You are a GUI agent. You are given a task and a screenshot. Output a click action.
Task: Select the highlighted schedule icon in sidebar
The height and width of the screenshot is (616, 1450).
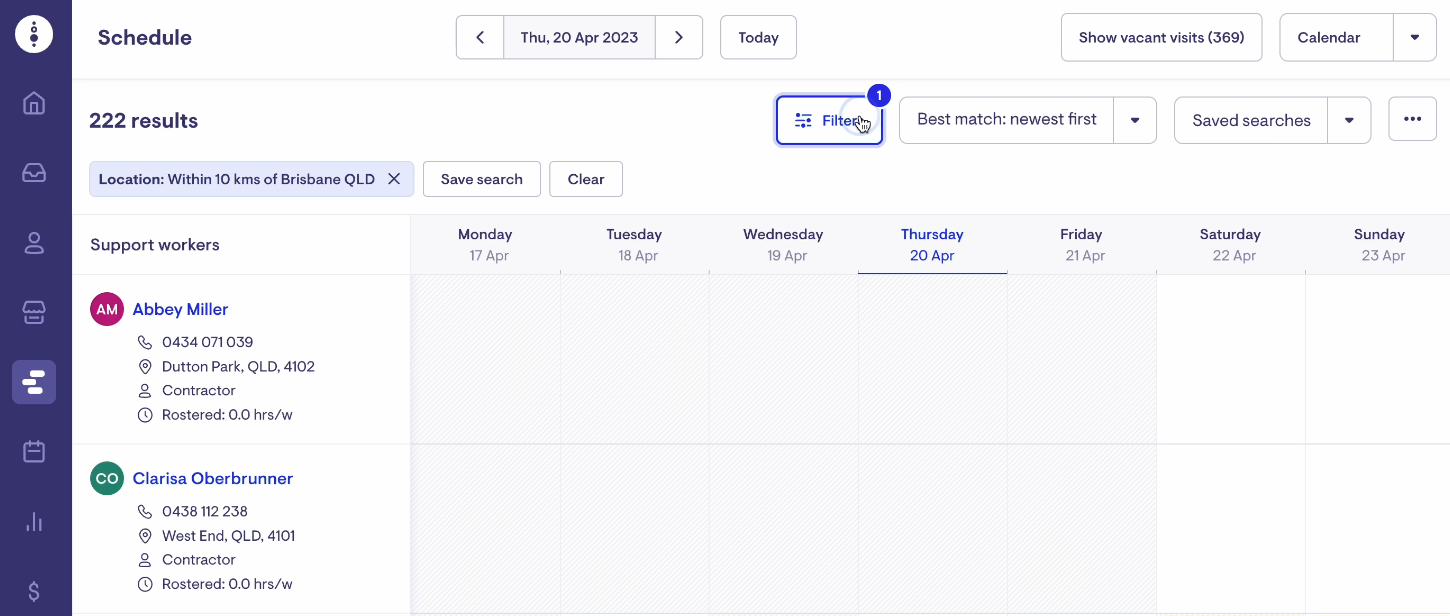[34, 382]
